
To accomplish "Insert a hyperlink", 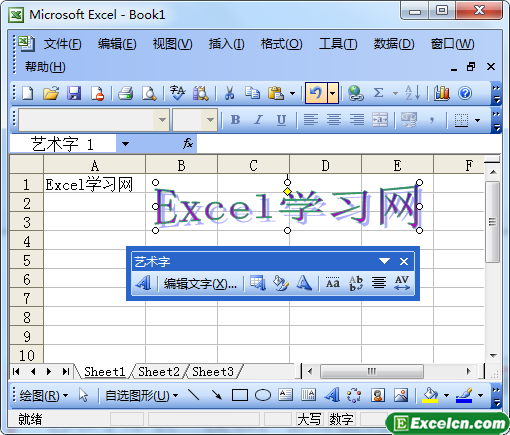I will point(355,93).
